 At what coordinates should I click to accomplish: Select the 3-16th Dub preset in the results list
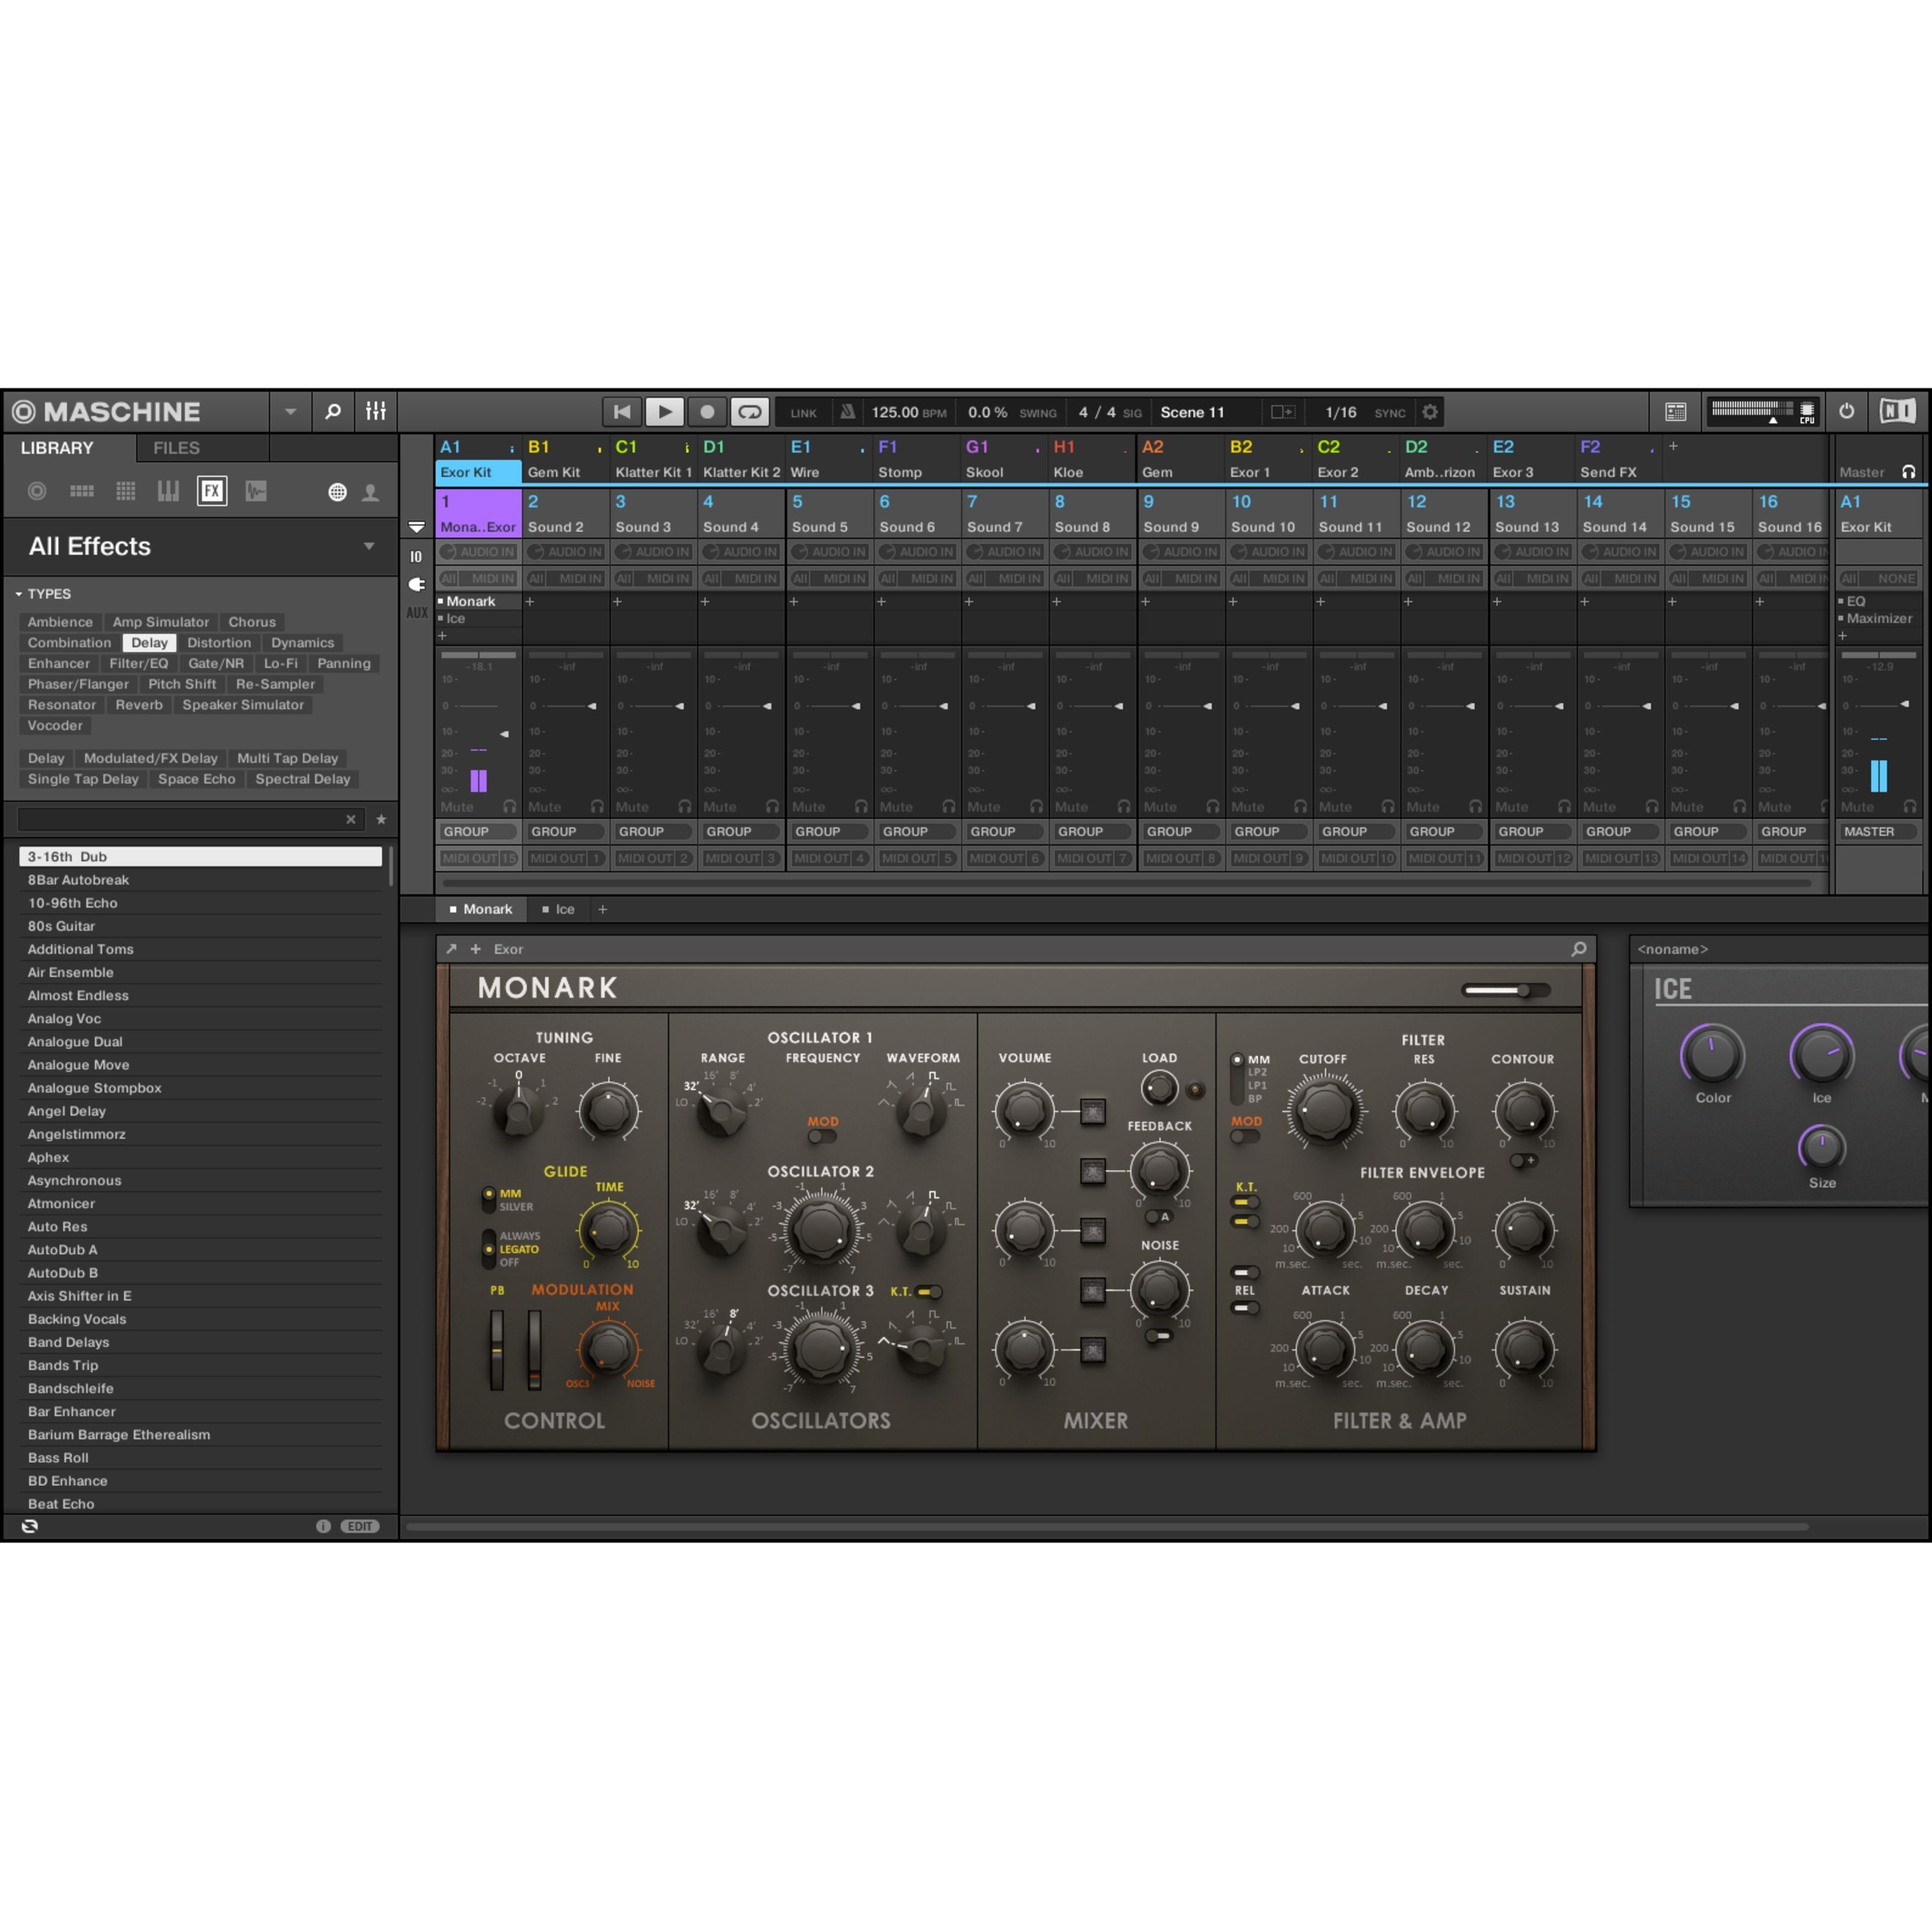(x=200, y=856)
